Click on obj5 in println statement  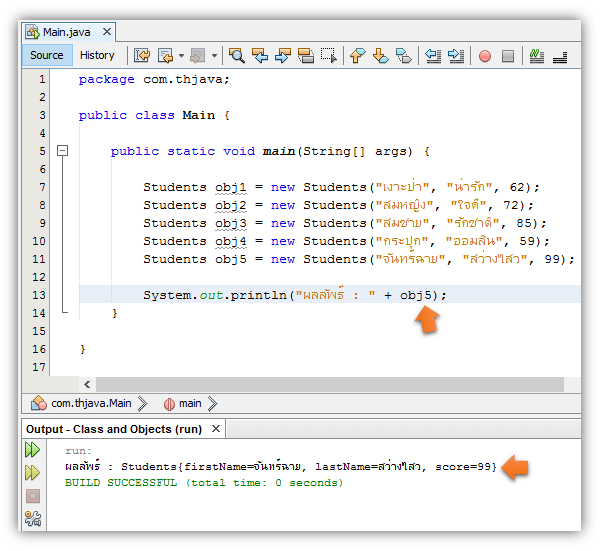(416, 295)
